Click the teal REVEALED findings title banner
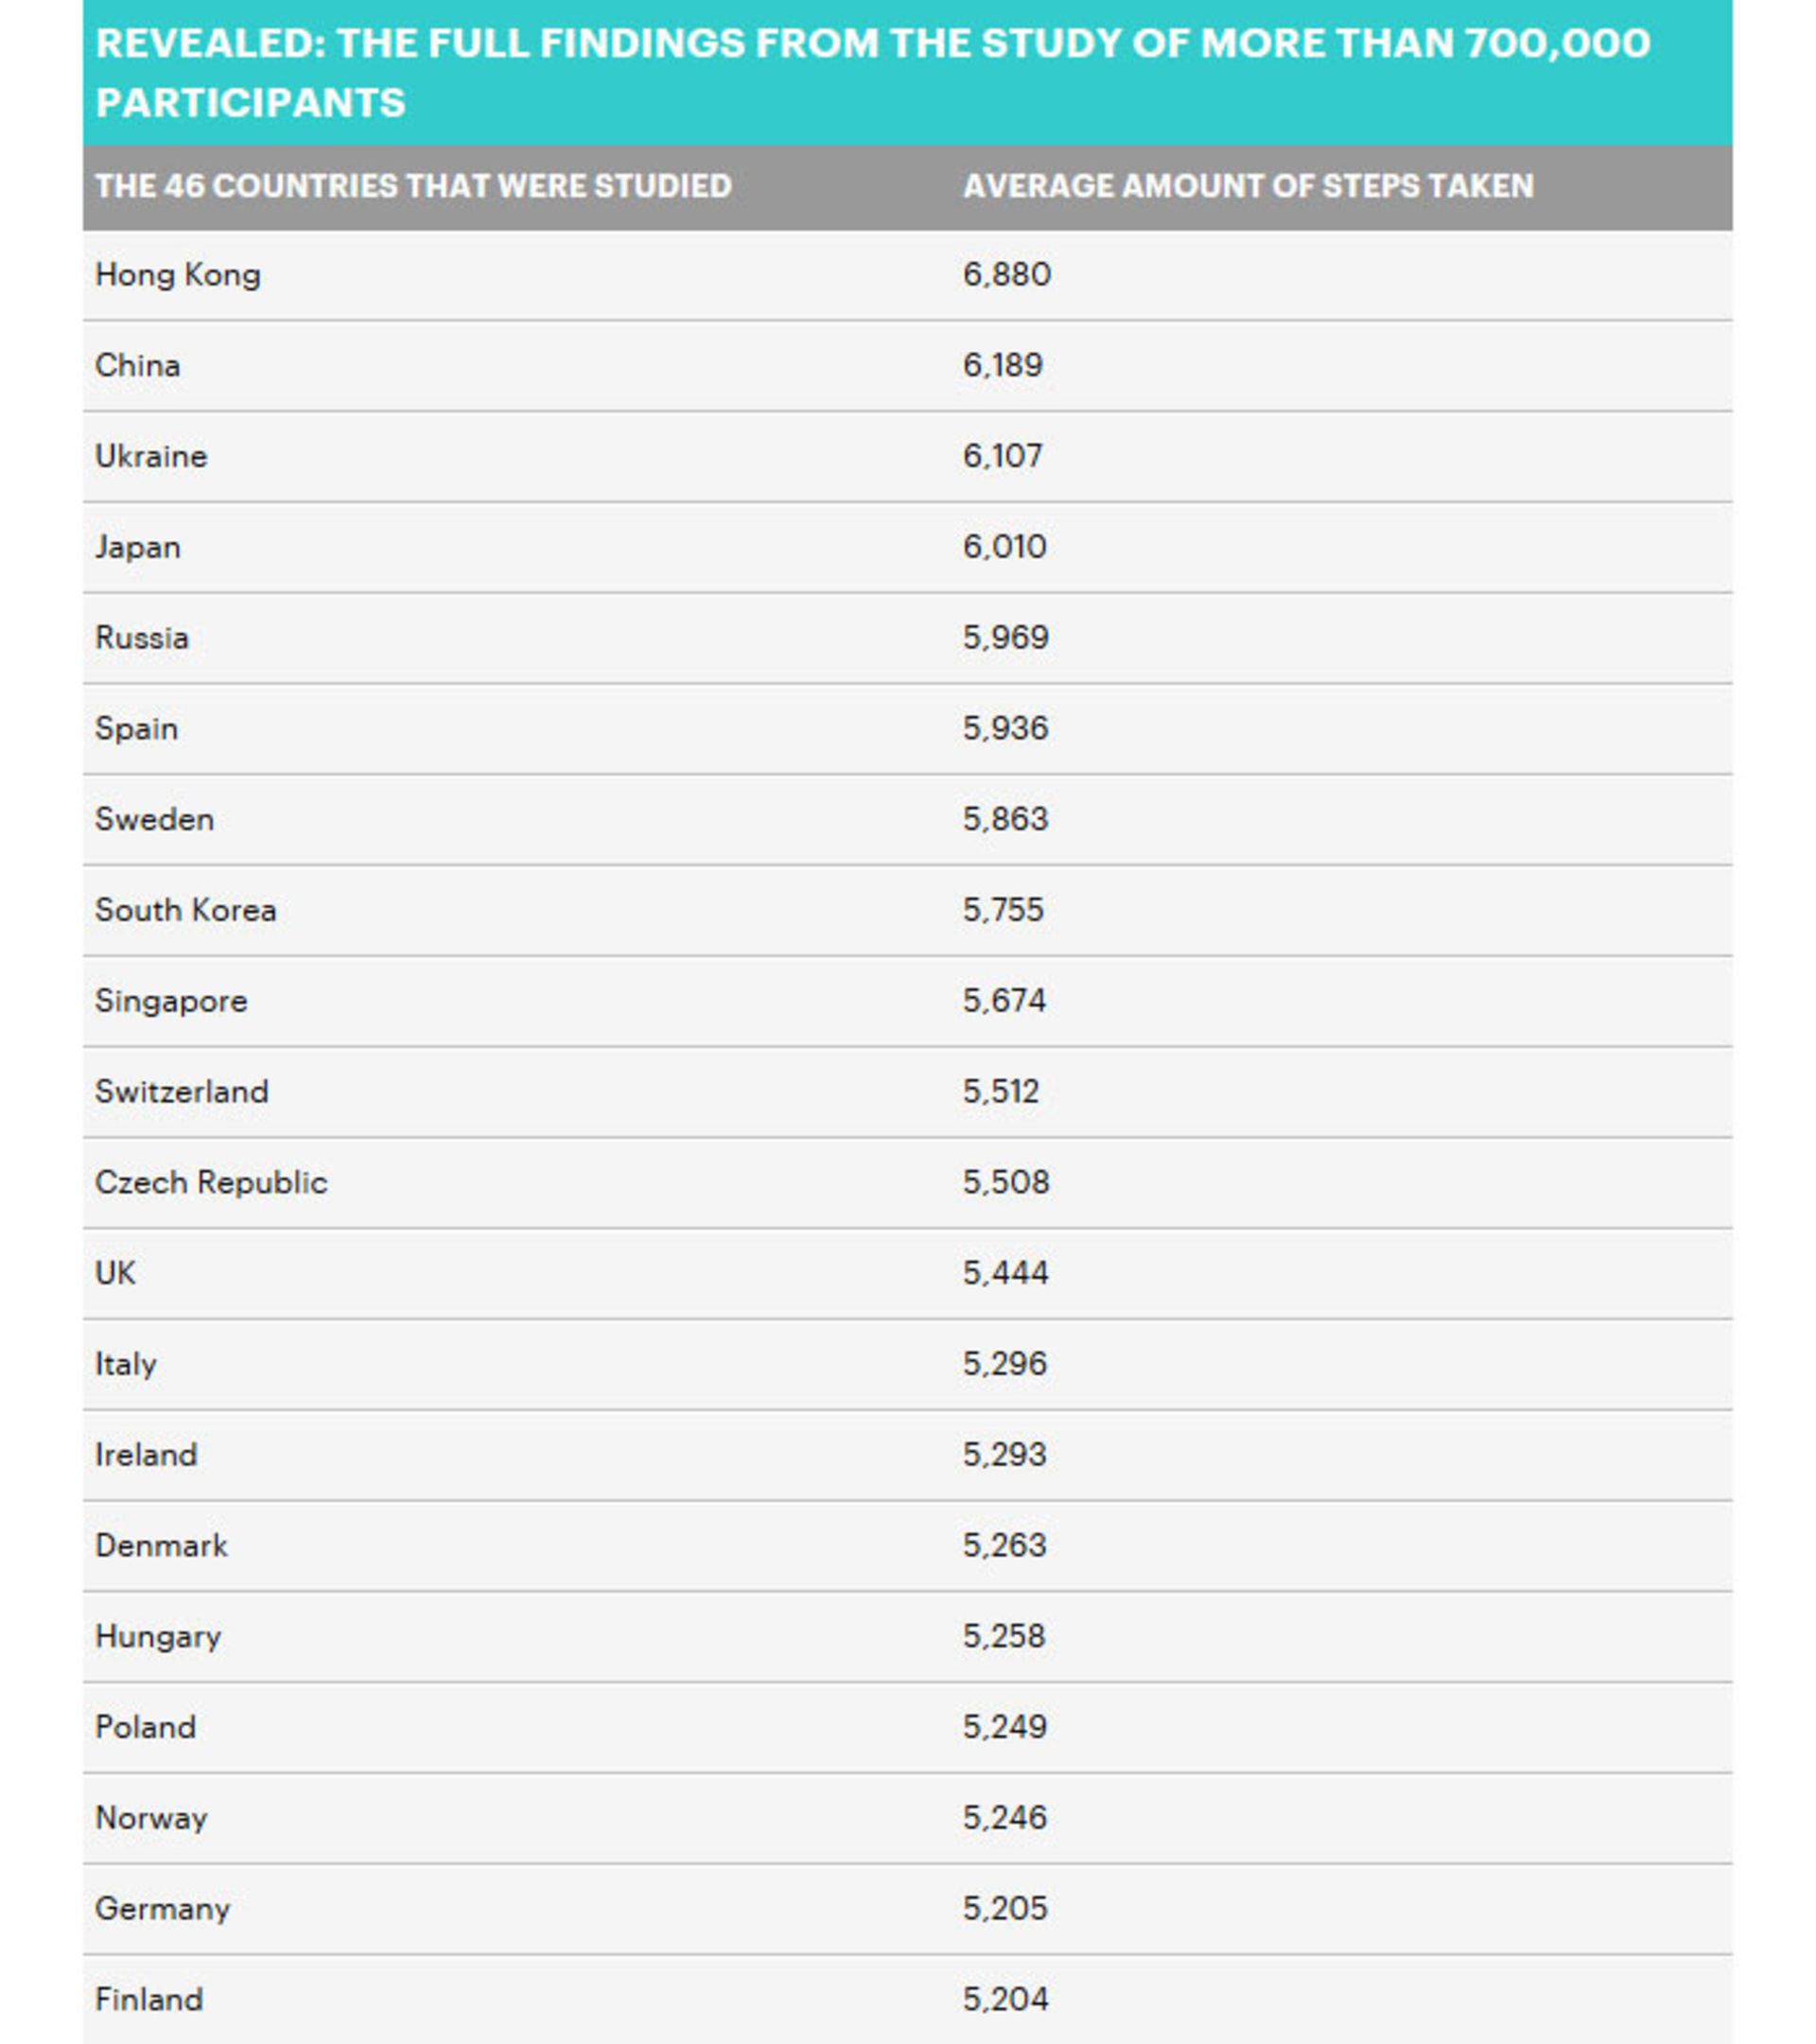The height and width of the screenshot is (2044, 1816). pos(907,72)
